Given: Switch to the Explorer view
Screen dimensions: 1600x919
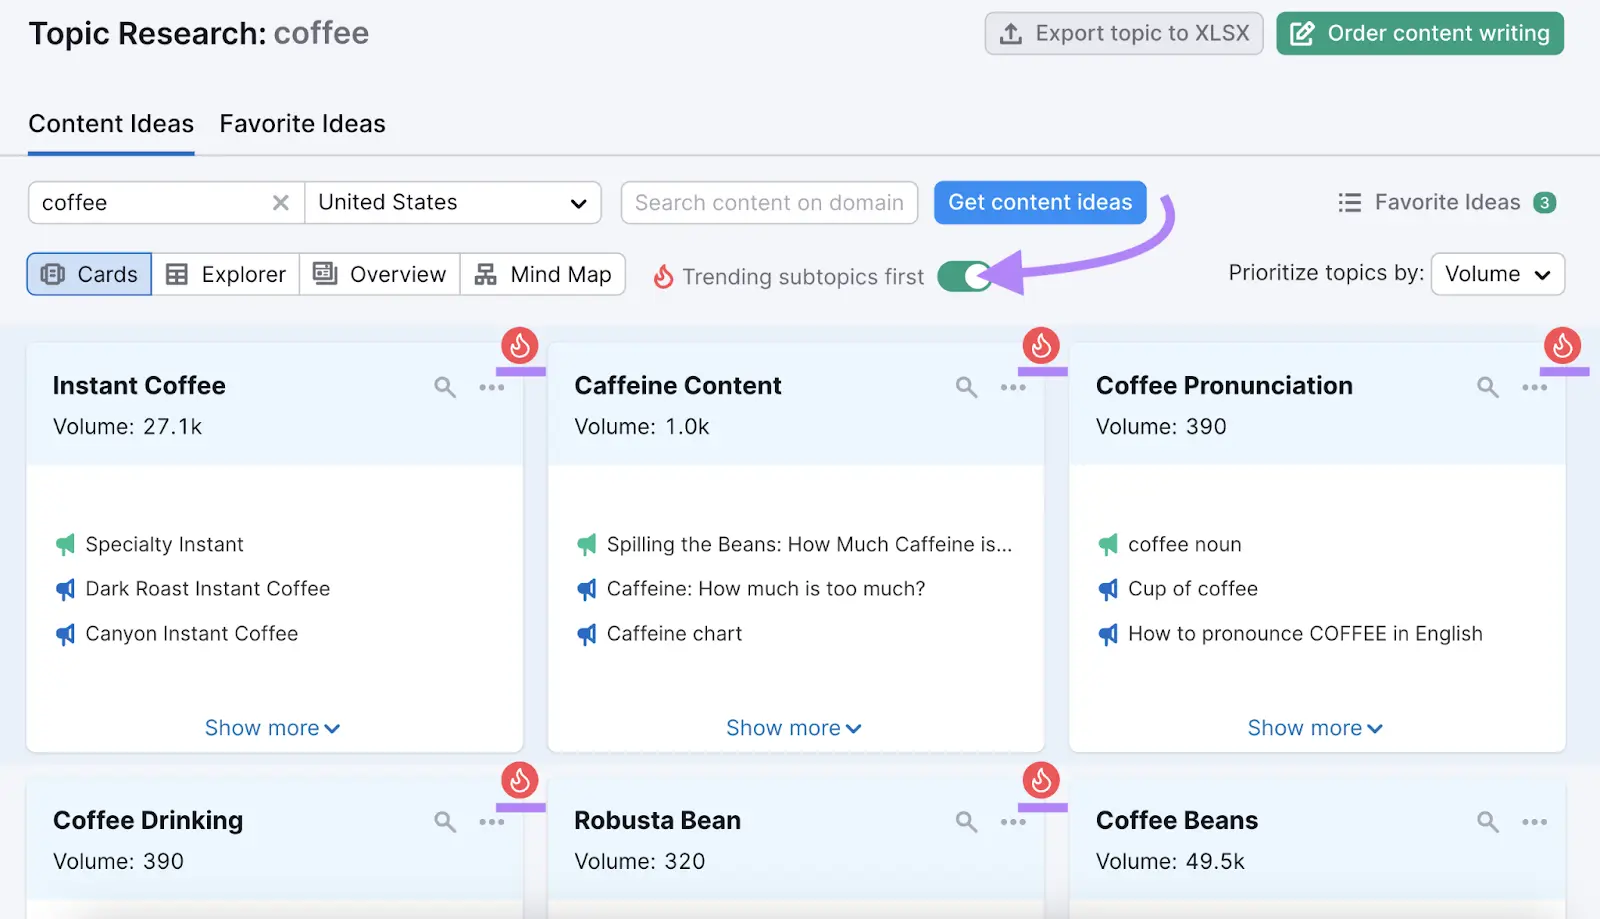Looking at the screenshot, I should (225, 274).
